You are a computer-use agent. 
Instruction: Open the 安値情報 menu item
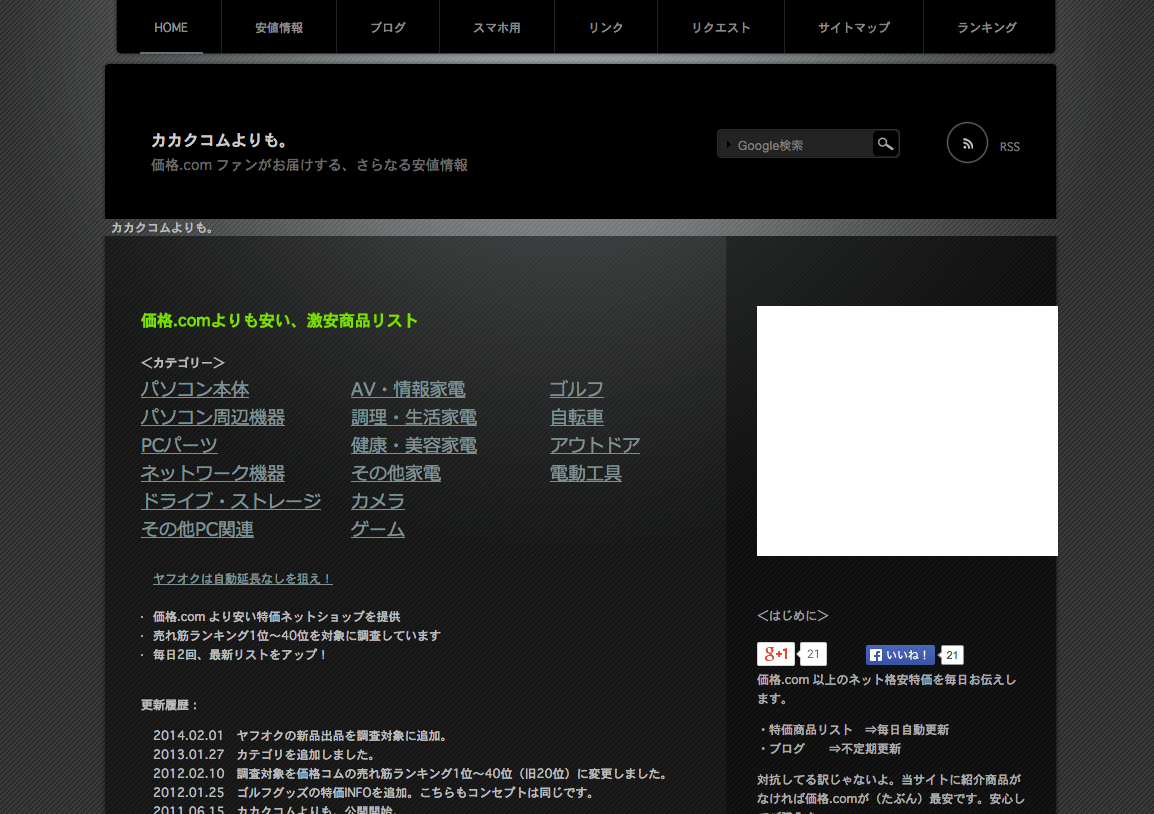279,27
